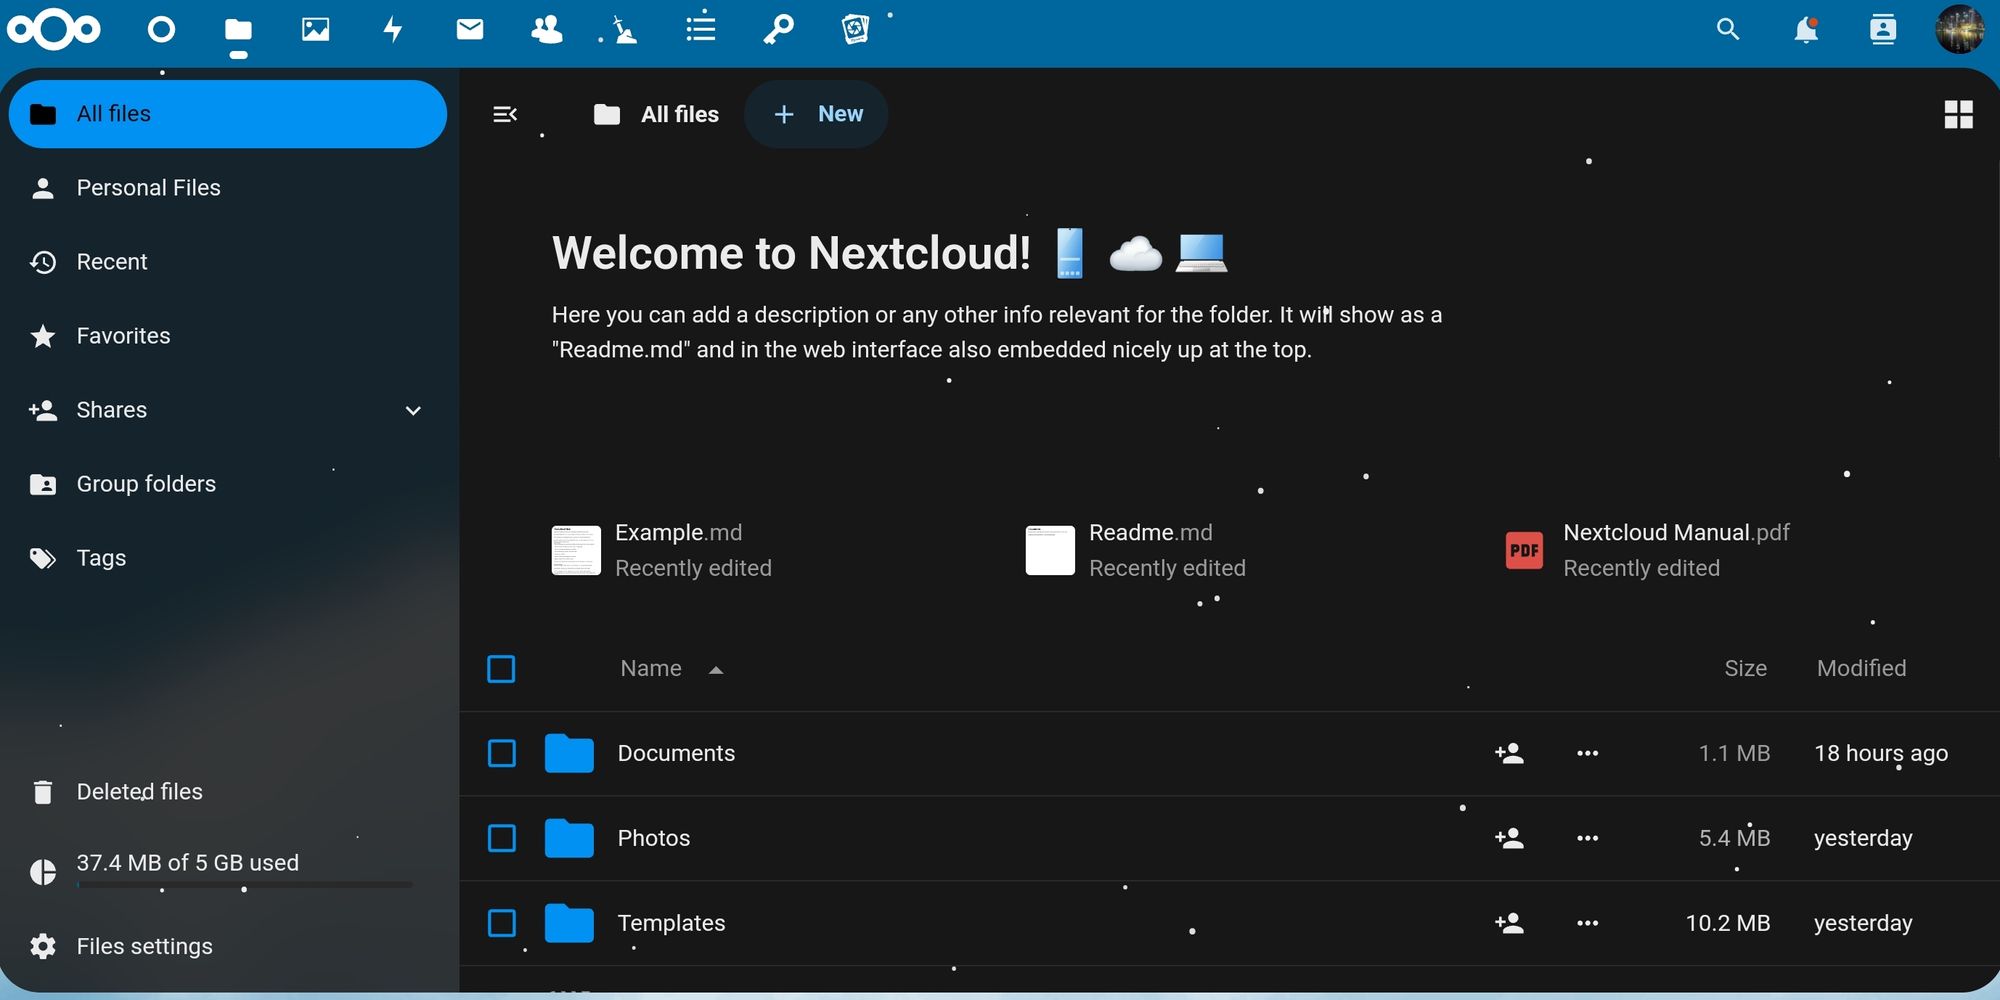Viewport: 2000px width, 1000px height.
Task: Open the Mail app icon
Action: tap(469, 29)
